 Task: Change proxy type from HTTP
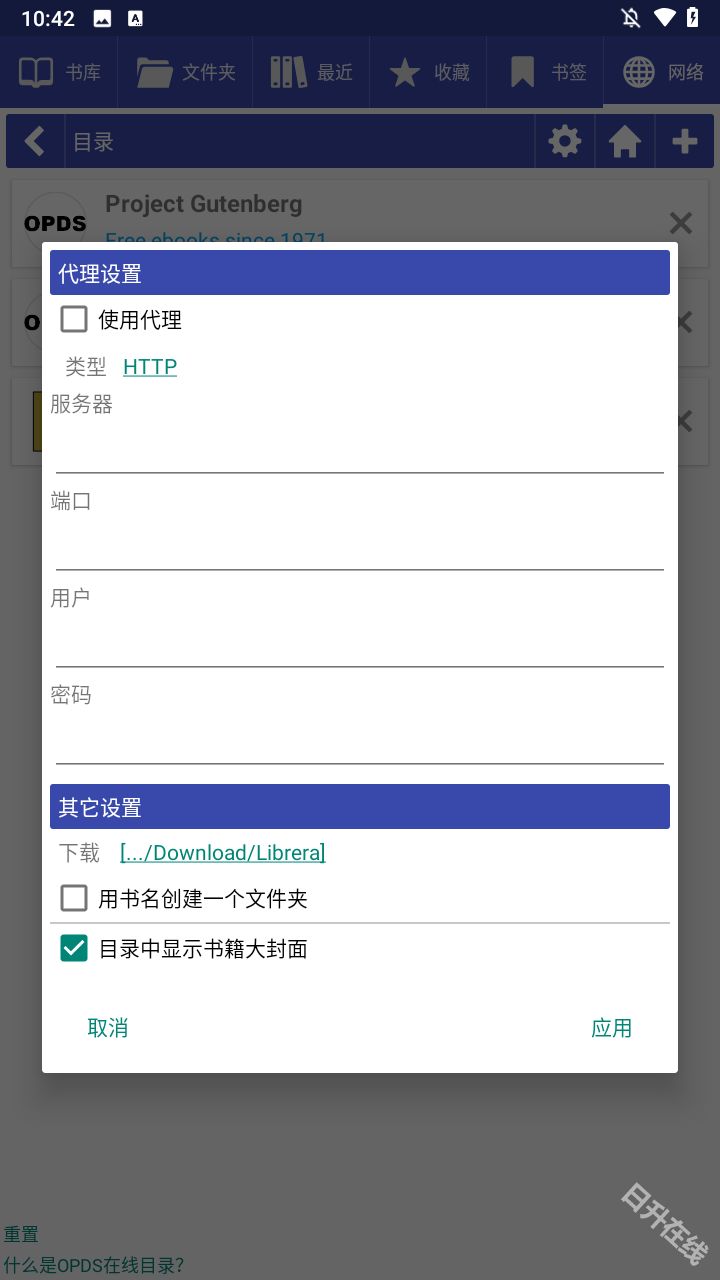tap(150, 367)
